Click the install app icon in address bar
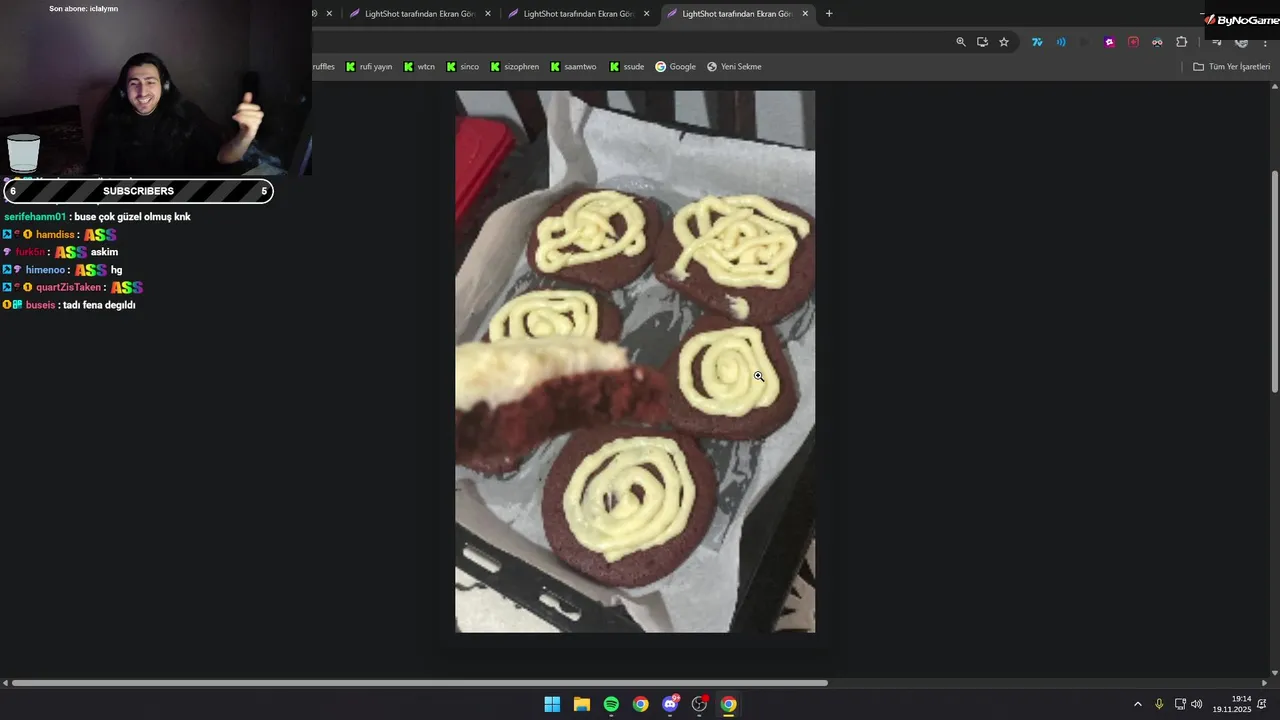 tap(982, 42)
